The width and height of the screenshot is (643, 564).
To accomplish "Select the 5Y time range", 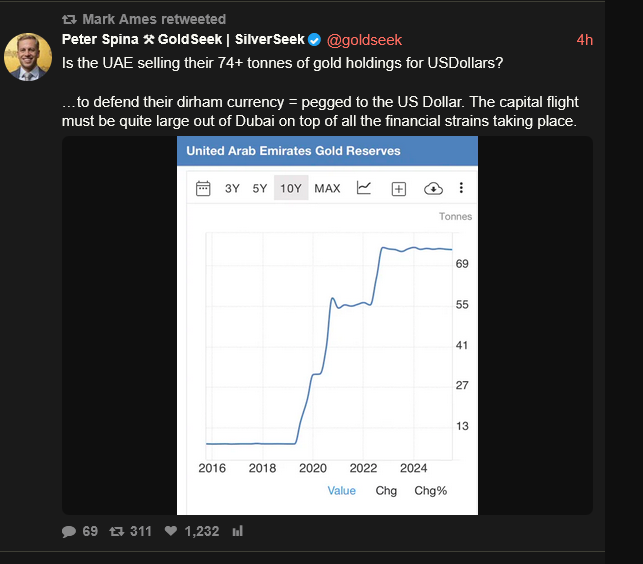I will tap(260, 188).
